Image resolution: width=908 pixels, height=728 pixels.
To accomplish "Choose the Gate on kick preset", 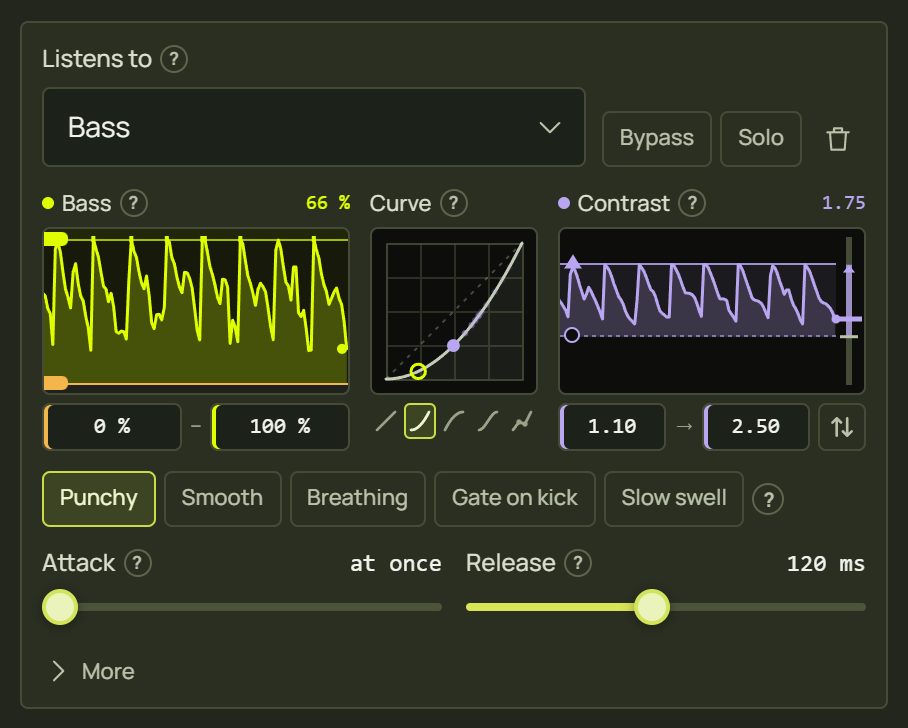I will [515, 499].
